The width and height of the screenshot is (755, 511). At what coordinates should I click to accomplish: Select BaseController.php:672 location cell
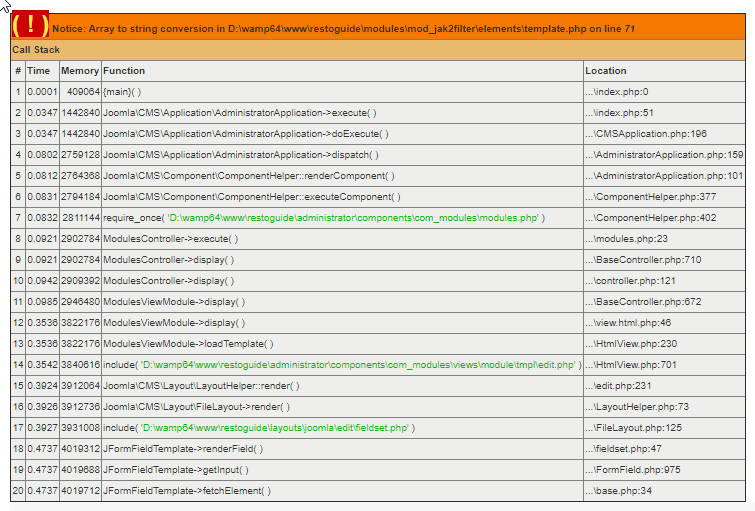pyautogui.click(x=664, y=302)
